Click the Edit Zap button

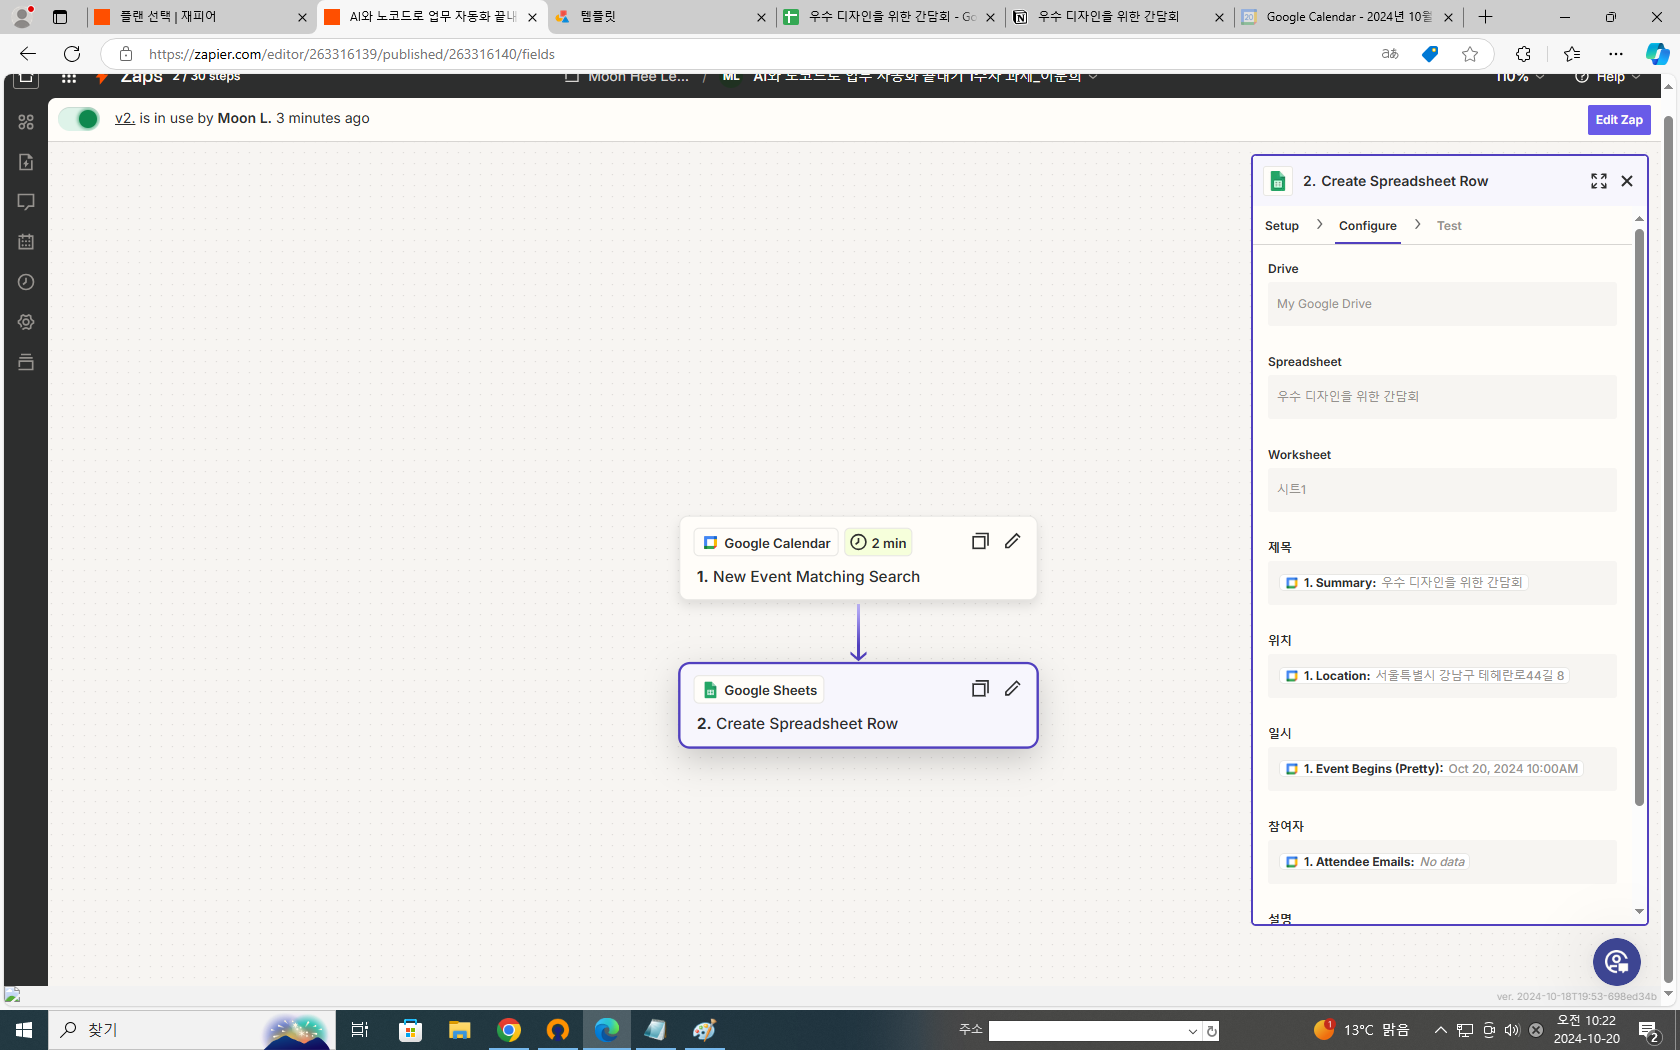click(1619, 120)
